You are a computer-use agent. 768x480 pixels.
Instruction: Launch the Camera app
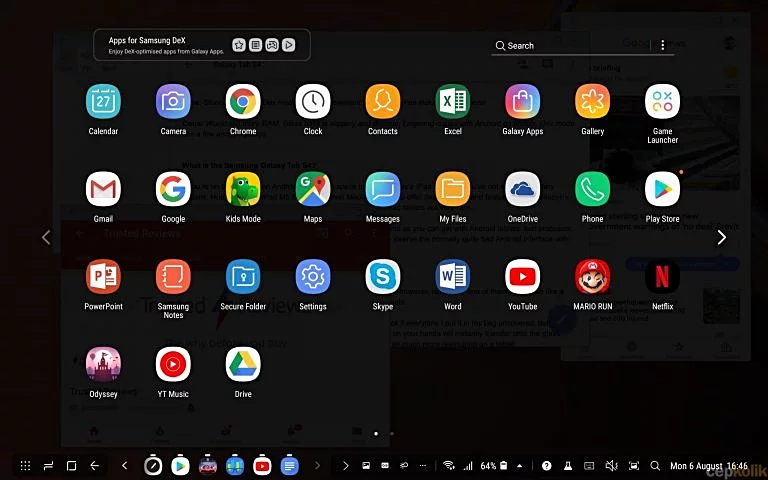click(173, 102)
